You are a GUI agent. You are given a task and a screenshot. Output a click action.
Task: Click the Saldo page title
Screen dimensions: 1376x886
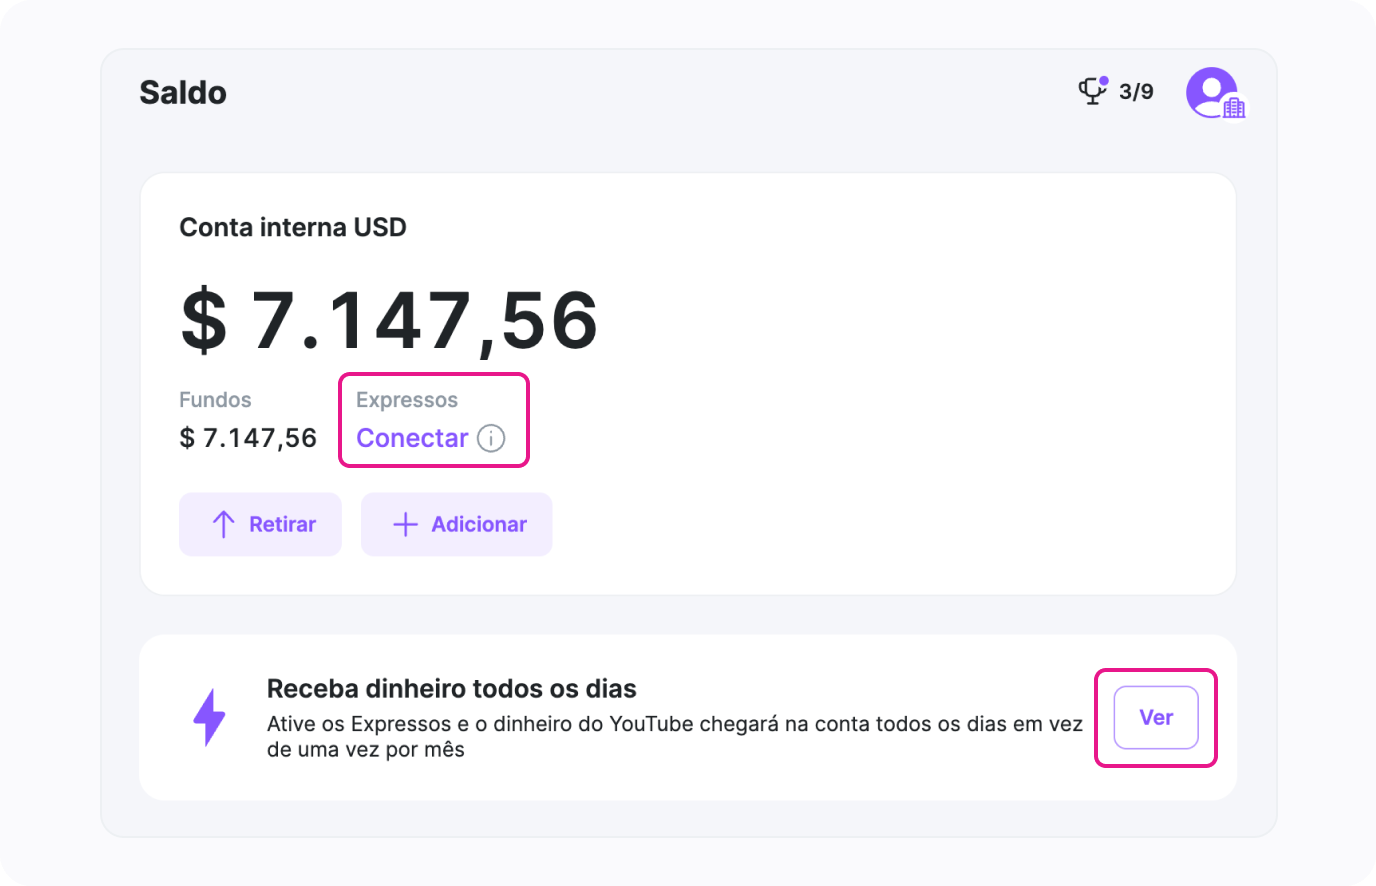(x=183, y=92)
